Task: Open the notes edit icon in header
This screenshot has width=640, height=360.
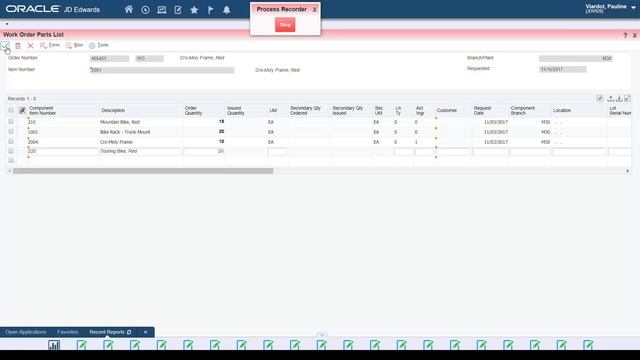Action: [x=178, y=10]
